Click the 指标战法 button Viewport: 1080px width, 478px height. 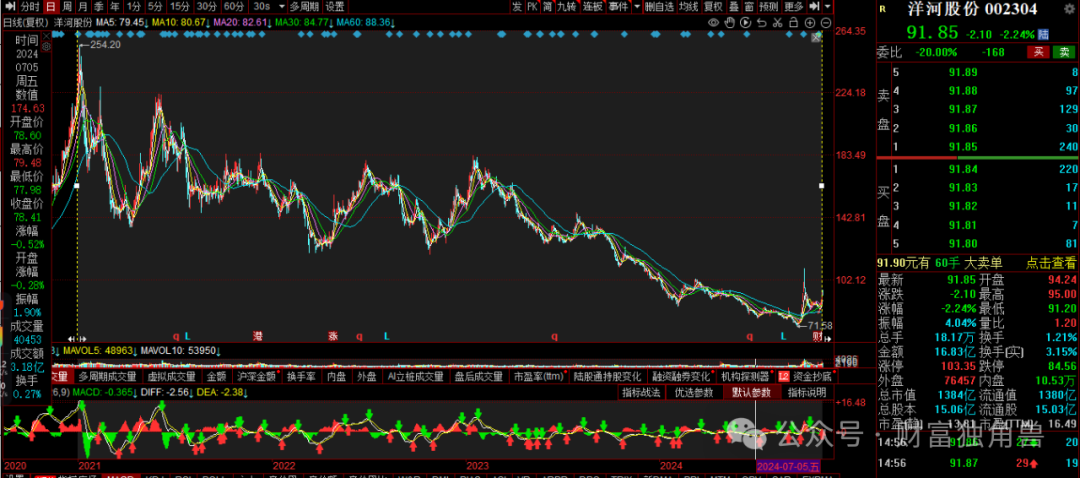[641, 392]
